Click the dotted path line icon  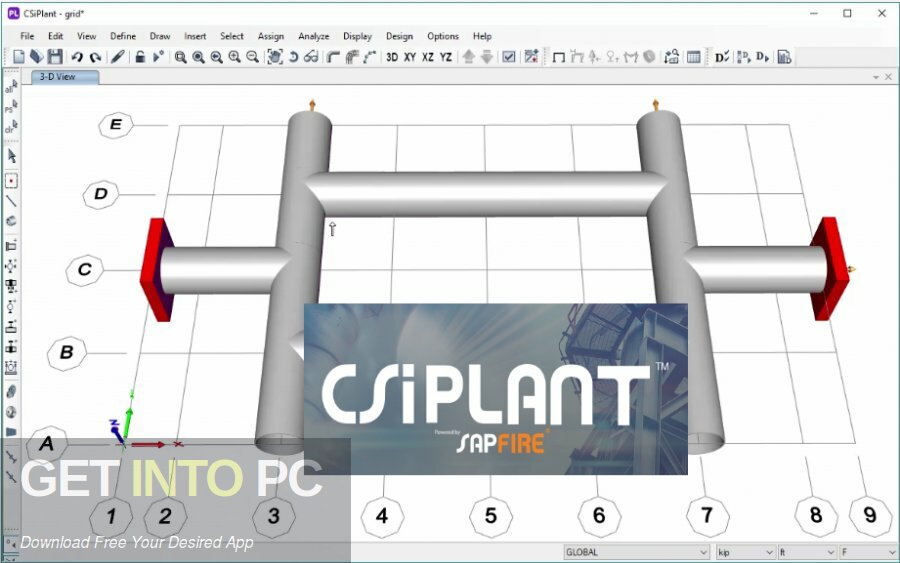(370, 57)
